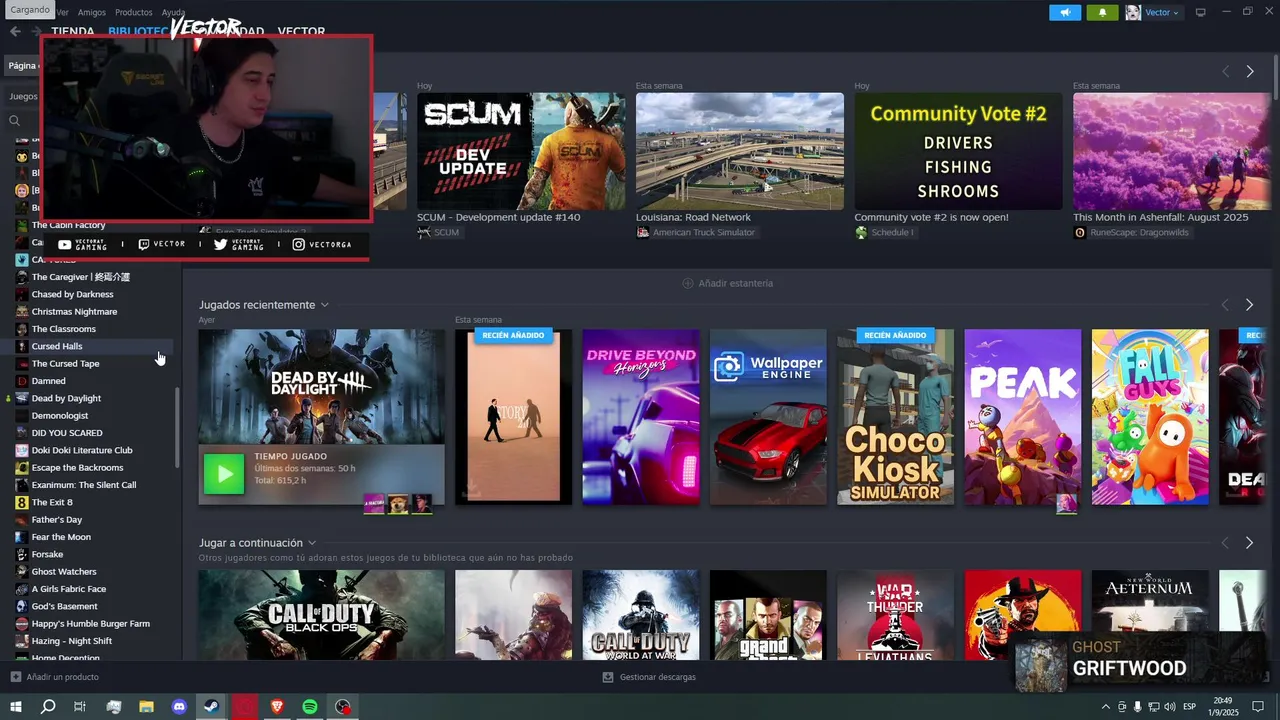The height and width of the screenshot is (720, 1280).
Task: Open the announcements megaphone button
Action: pos(1065,12)
